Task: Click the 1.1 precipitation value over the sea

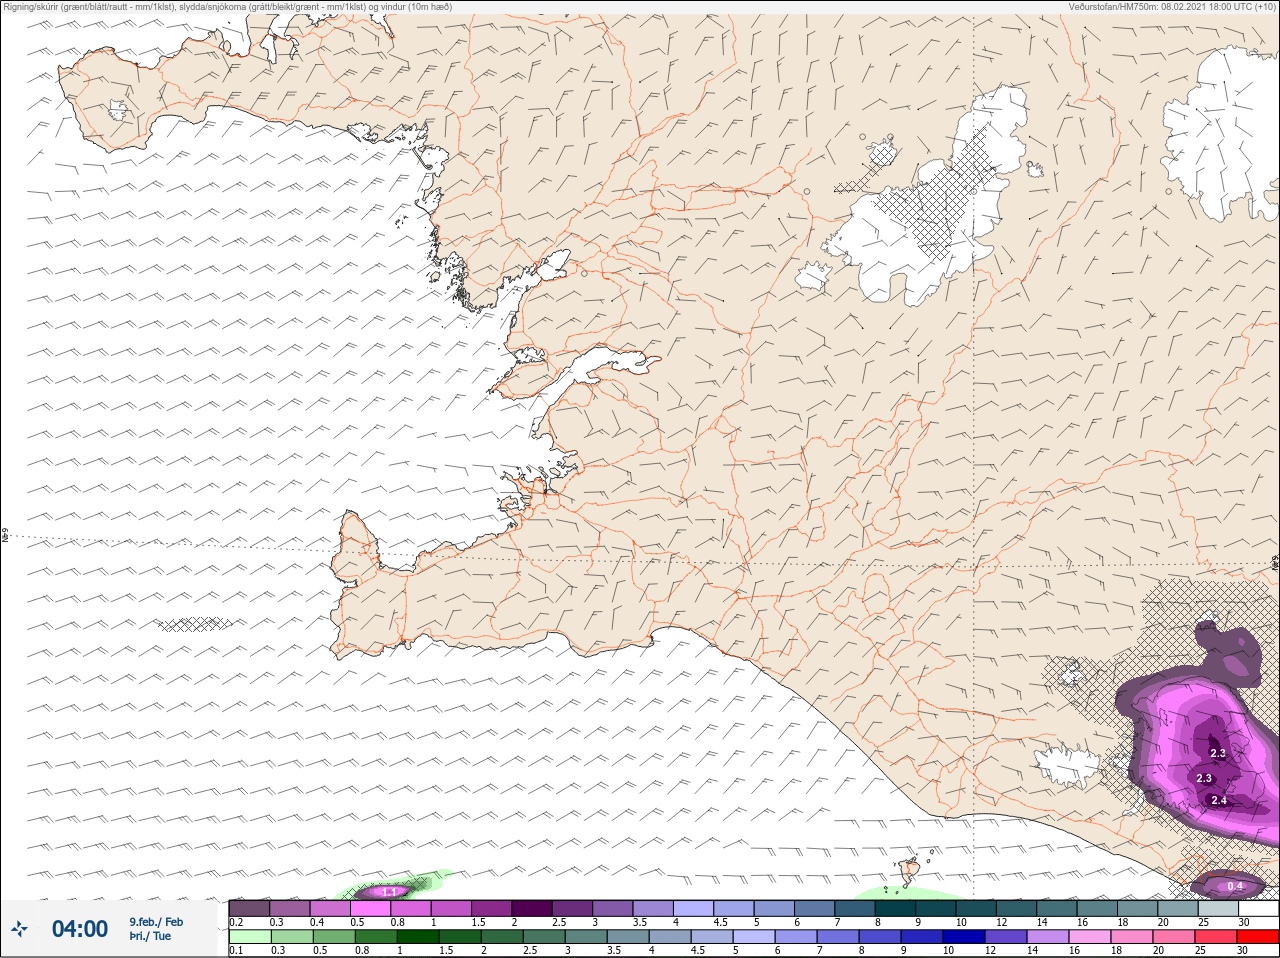Action: [390, 891]
